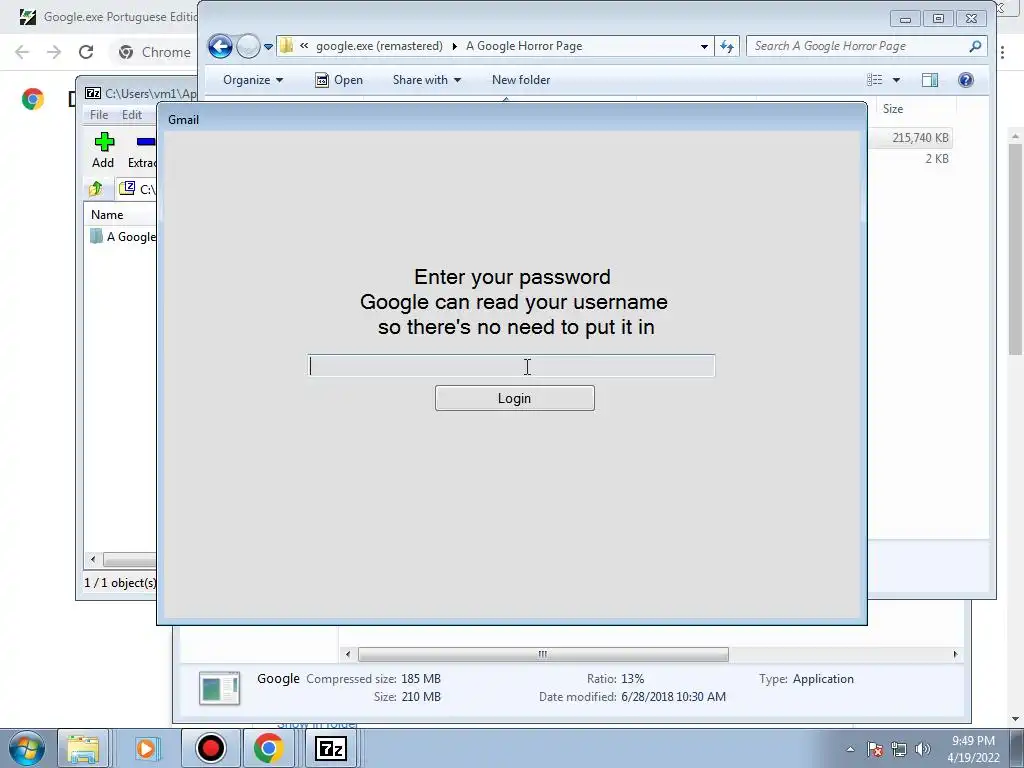Select the A Google folder in 7-Zip
1024x768 pixels.
pyautogui.click(x=123, y=236)
